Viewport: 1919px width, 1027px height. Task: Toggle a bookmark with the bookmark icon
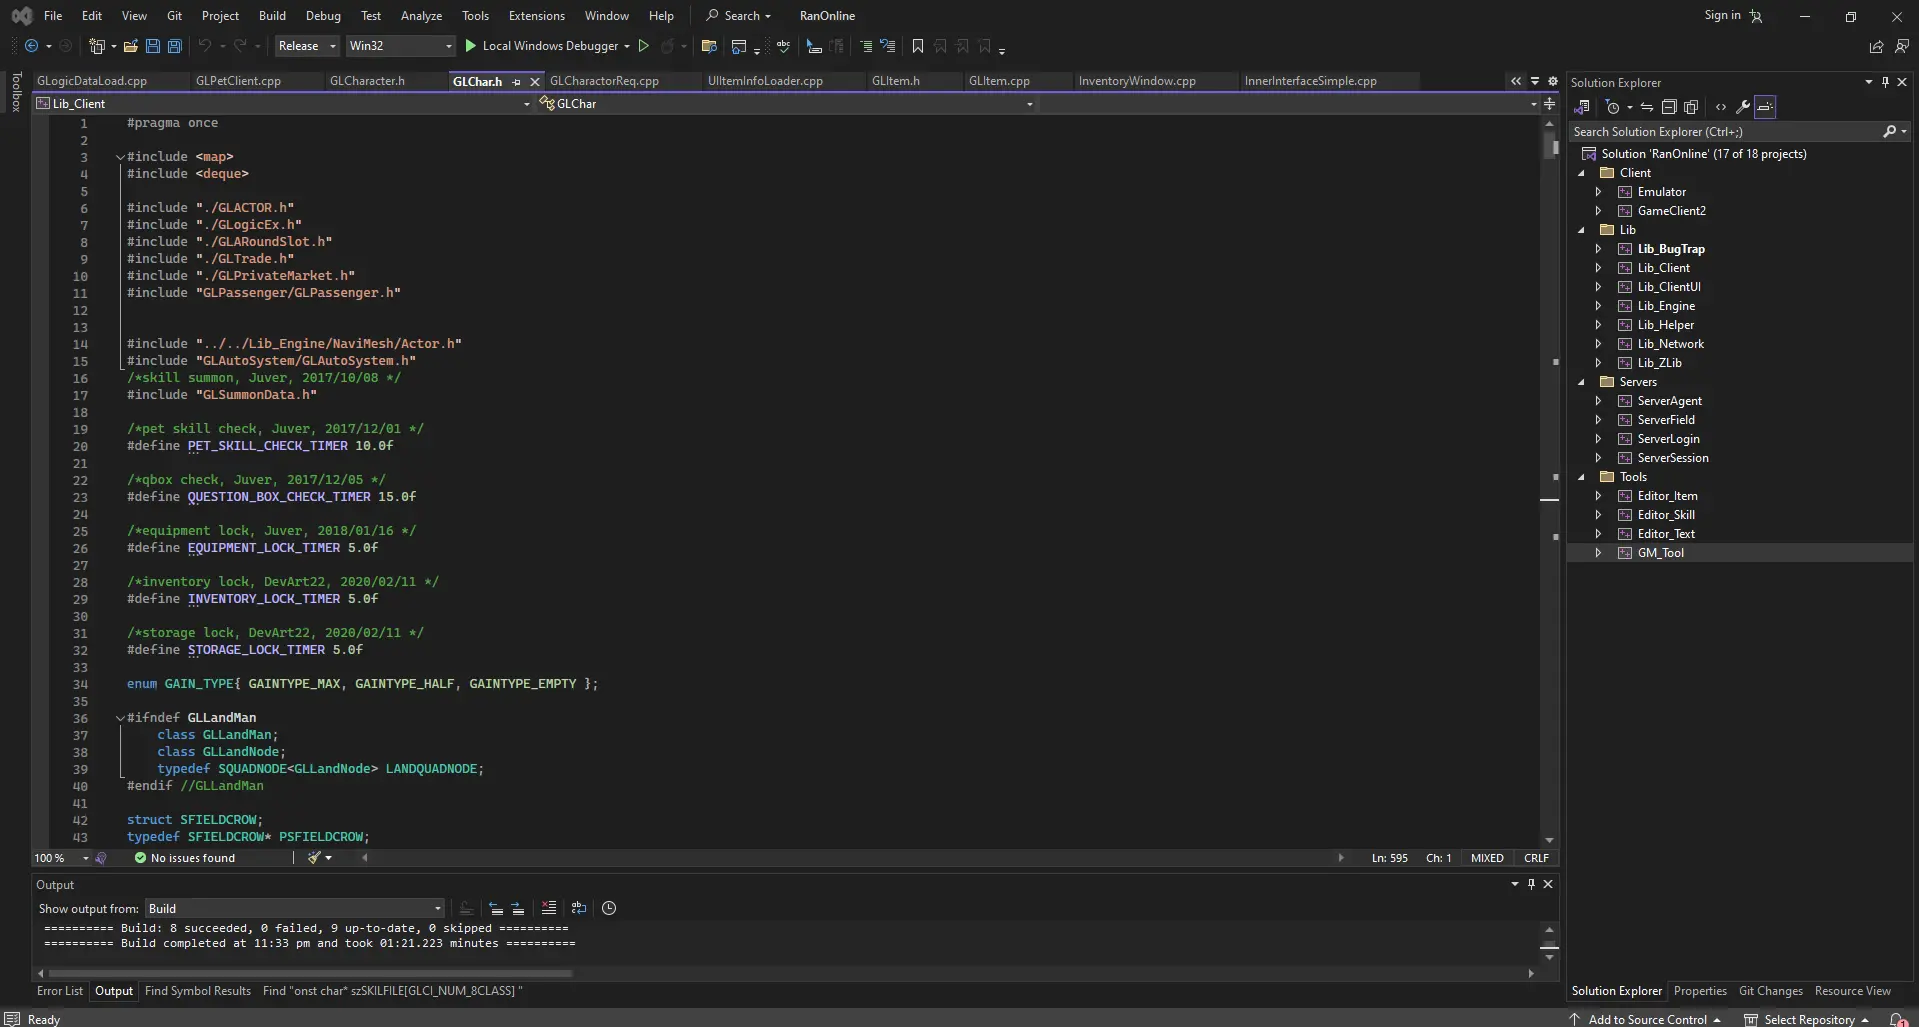(917, 46)
